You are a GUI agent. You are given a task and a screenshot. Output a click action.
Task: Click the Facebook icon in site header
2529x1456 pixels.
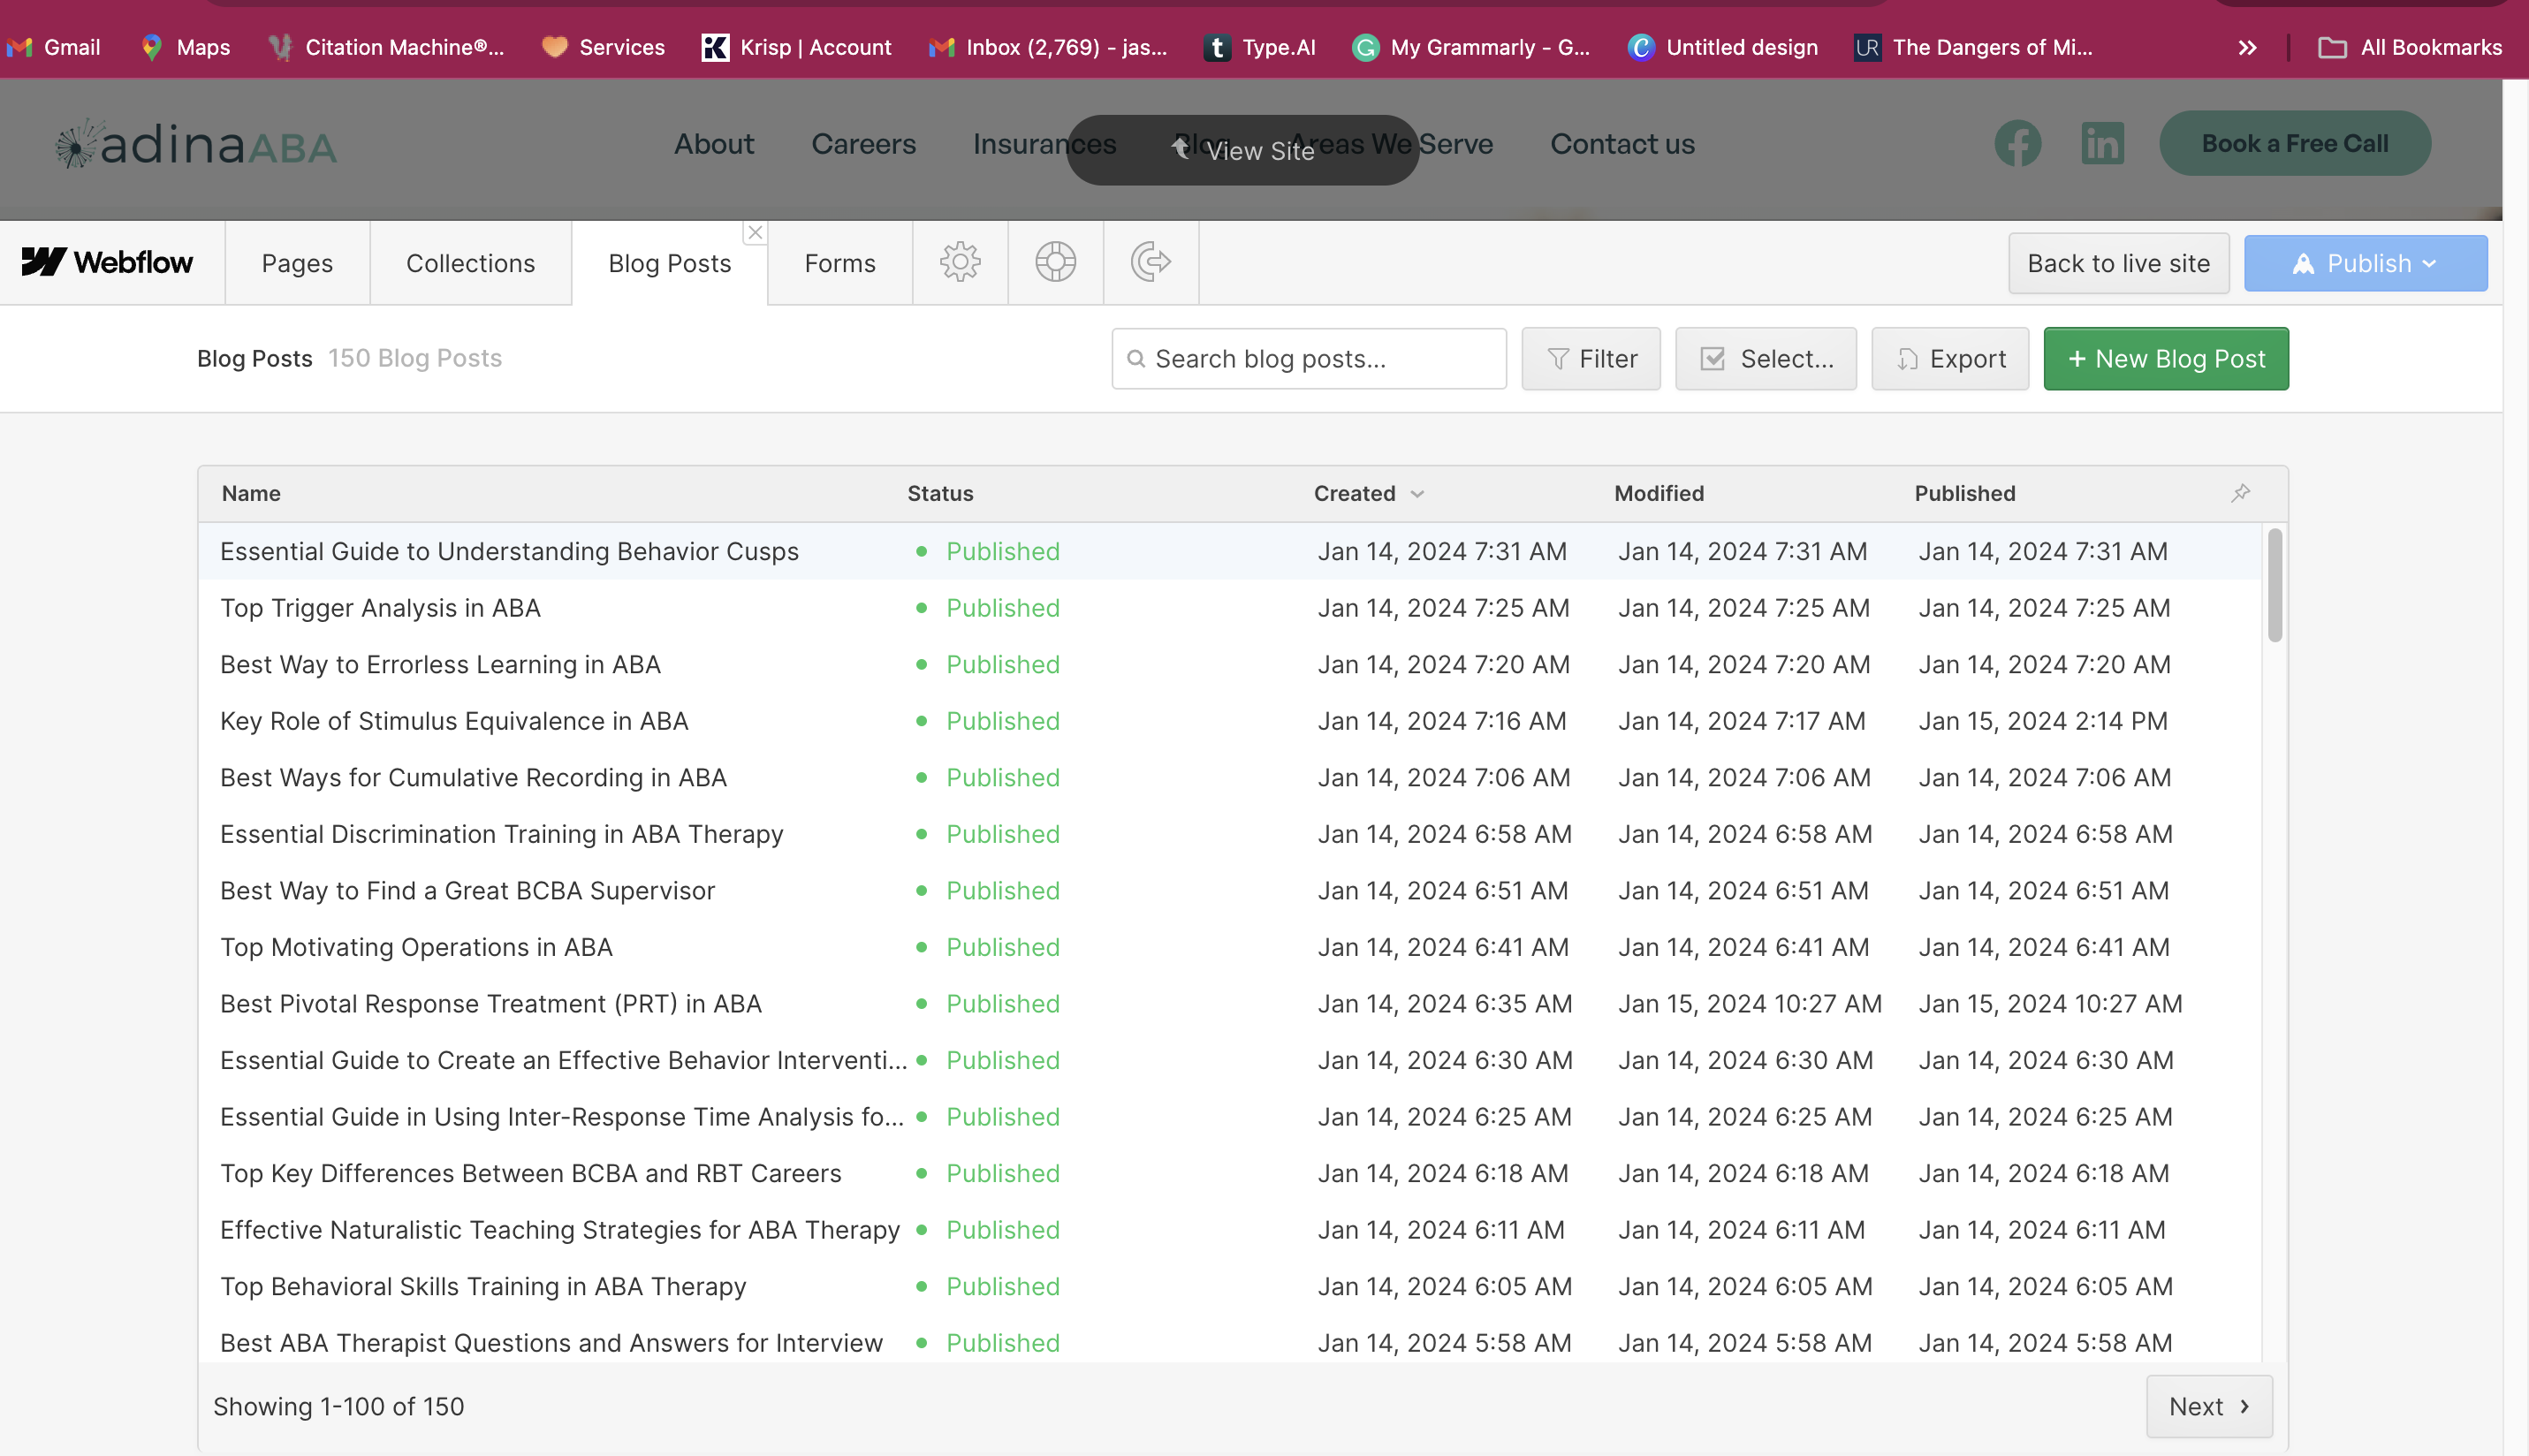[2017, 144]
